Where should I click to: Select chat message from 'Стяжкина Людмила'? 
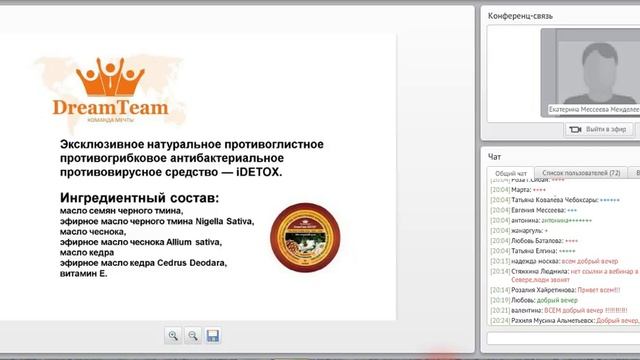pos(565,276)
